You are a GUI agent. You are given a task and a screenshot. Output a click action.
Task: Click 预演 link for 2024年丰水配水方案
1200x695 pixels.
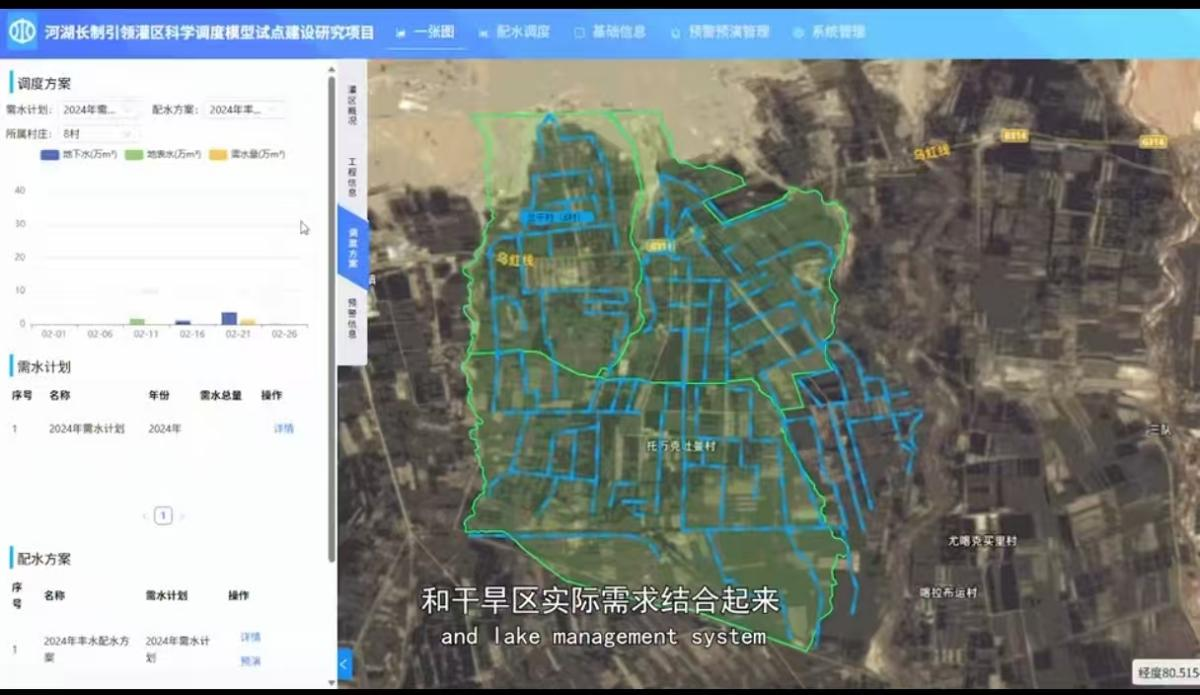point(250,661)
